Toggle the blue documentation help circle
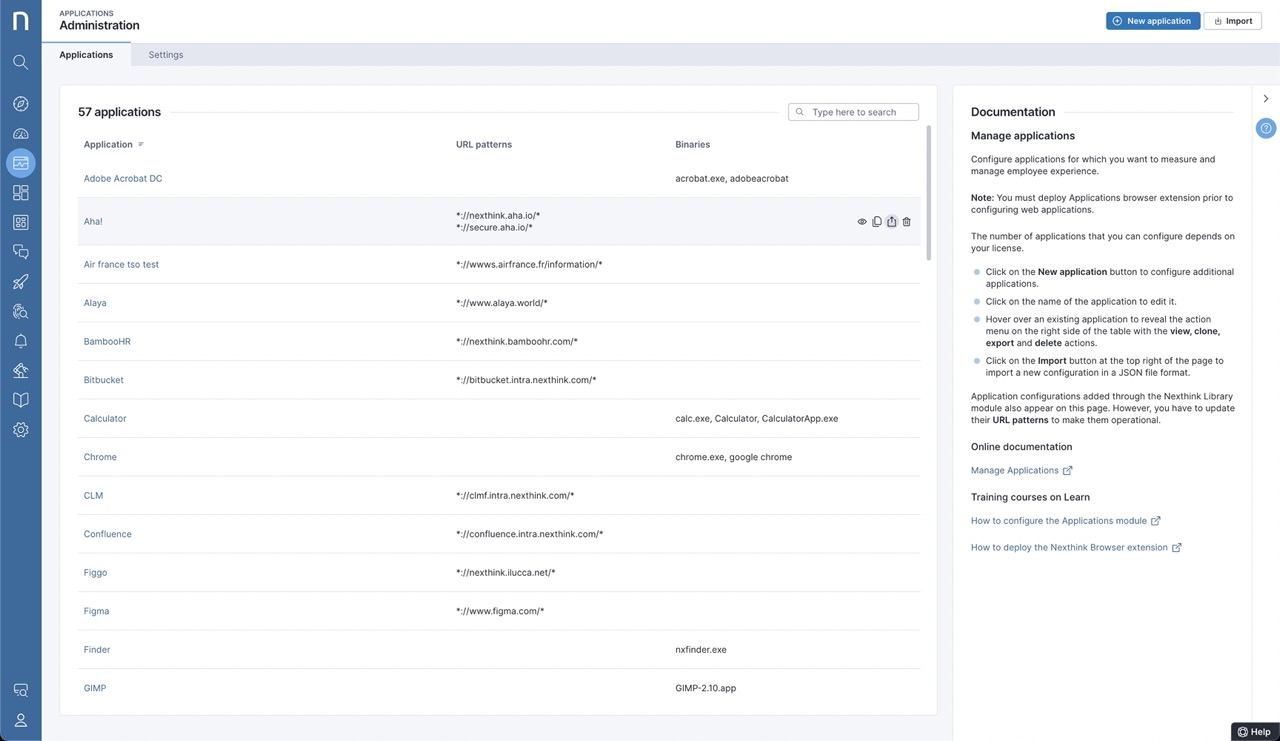 (x=1266, y=128)
